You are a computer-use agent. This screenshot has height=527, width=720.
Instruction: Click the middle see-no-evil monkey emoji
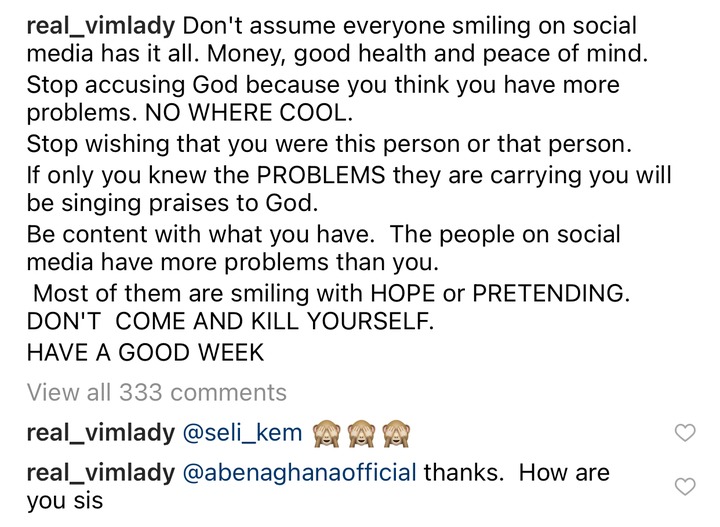(361, 433)
